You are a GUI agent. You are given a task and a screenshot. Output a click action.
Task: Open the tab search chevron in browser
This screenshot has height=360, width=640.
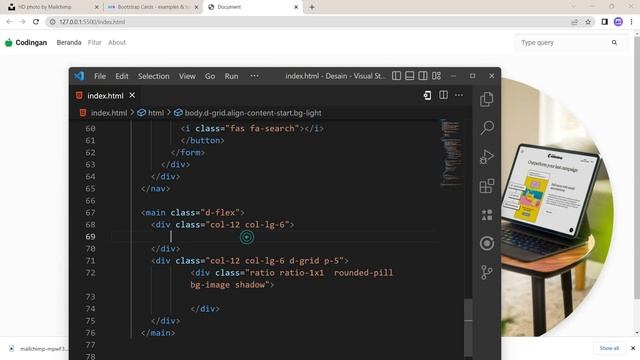click(x=573, y=7)
